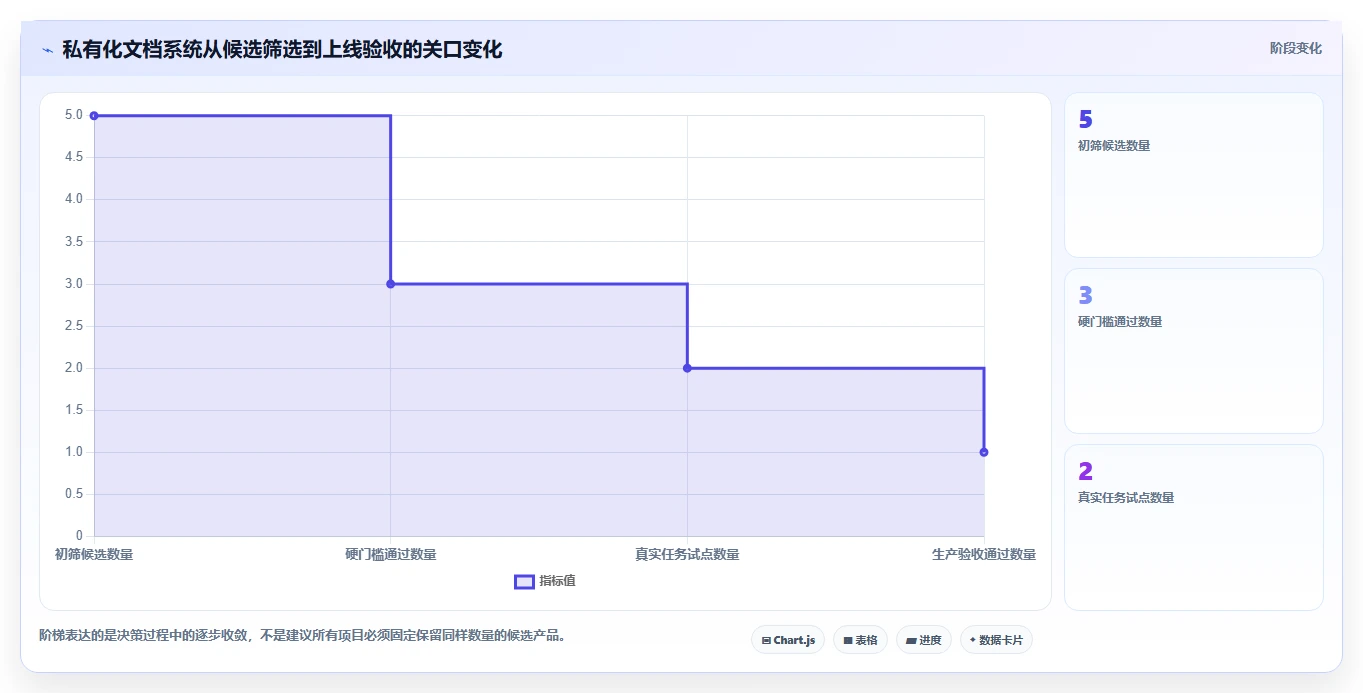Open the 硬门槛通过数量 stat card
The height and width of the screenshot is (693, 1363).
[1194, 351]
